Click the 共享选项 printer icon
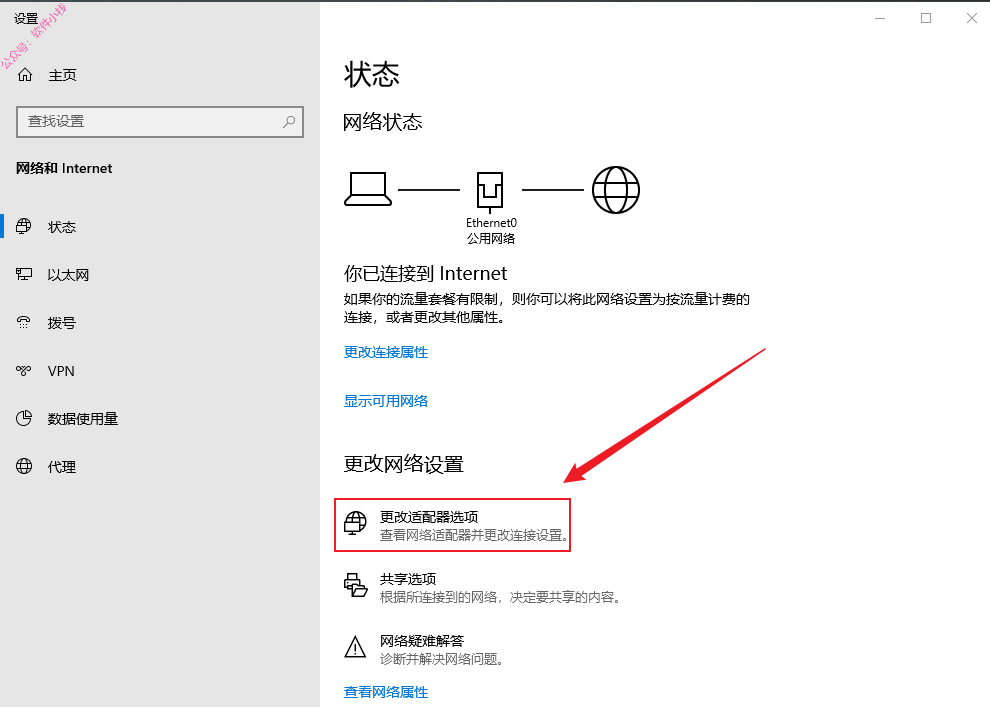The image size is (990, 707). click(x=355, y=585)
